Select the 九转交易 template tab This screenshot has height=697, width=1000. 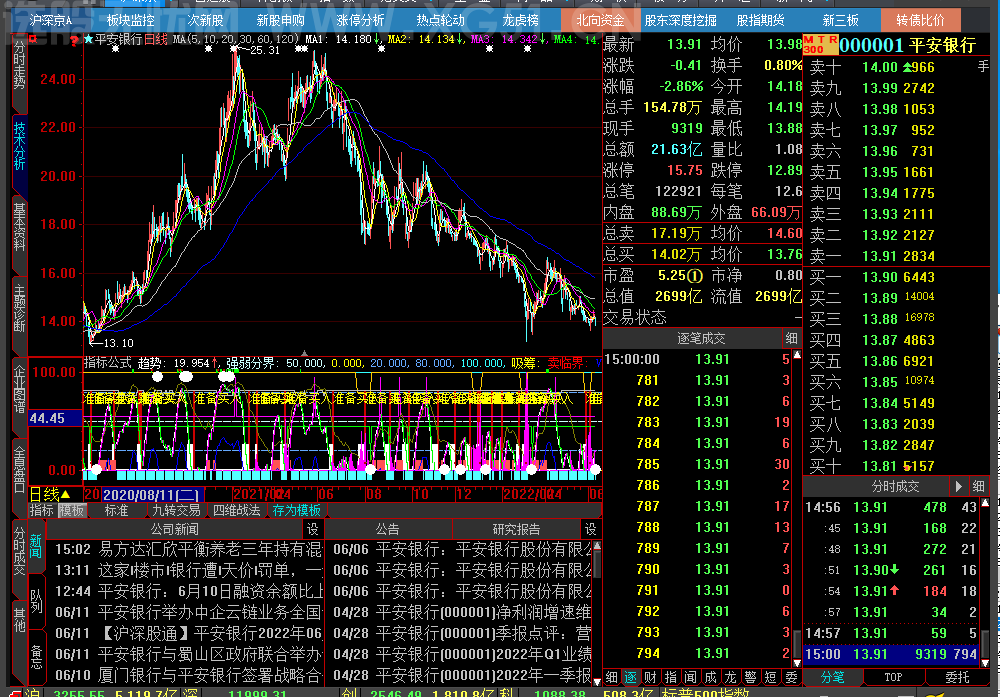pos(176,510)
